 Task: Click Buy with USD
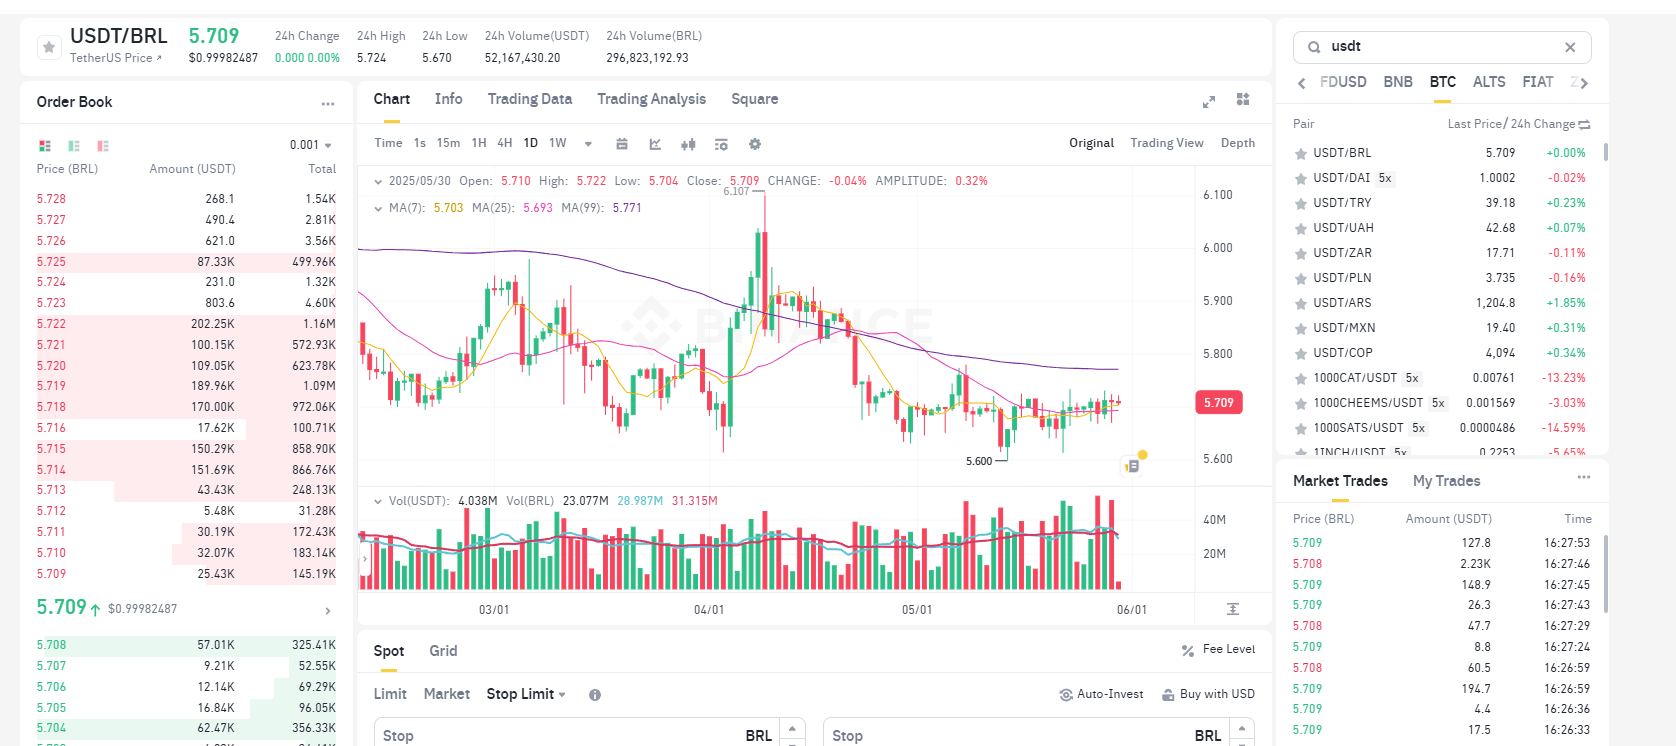click(1208, 694)
